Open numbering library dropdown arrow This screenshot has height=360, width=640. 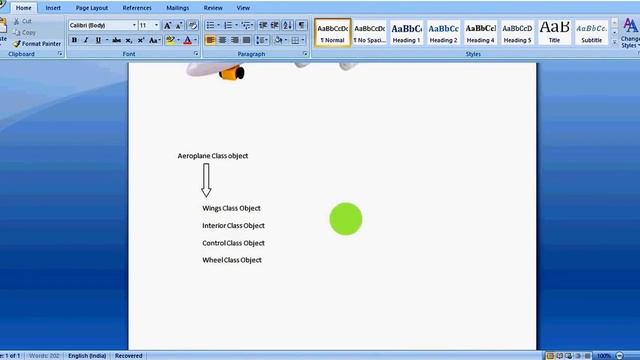[236, 25]
